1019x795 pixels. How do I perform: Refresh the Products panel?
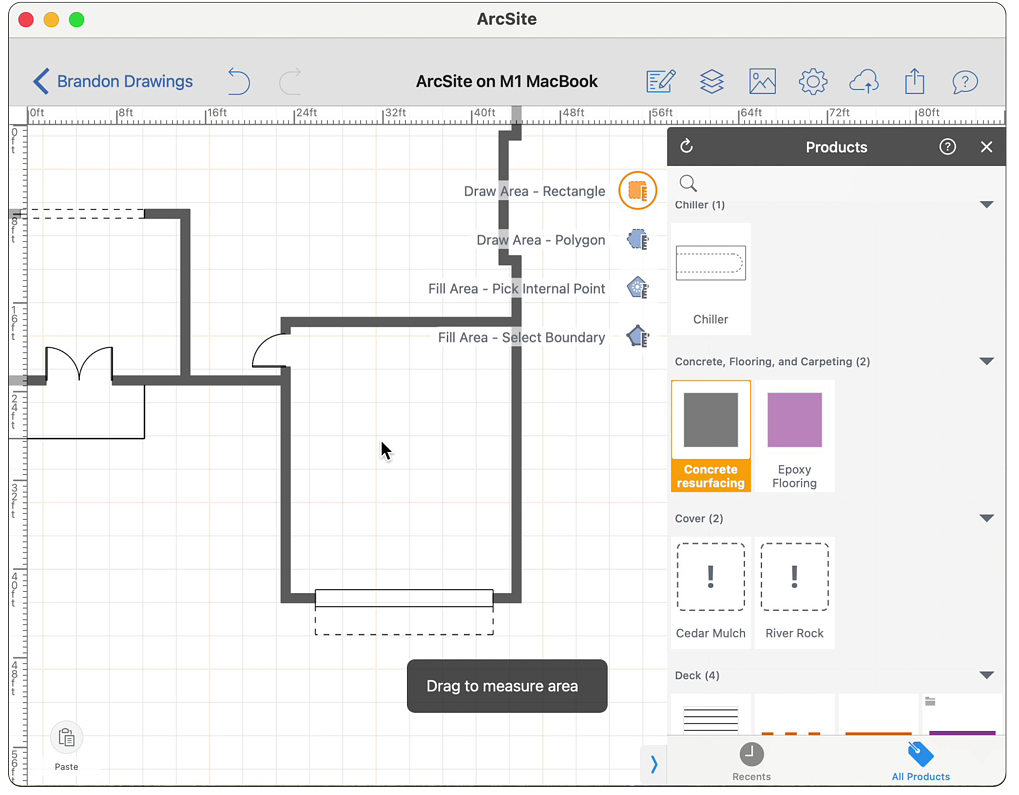coord(686,146)
